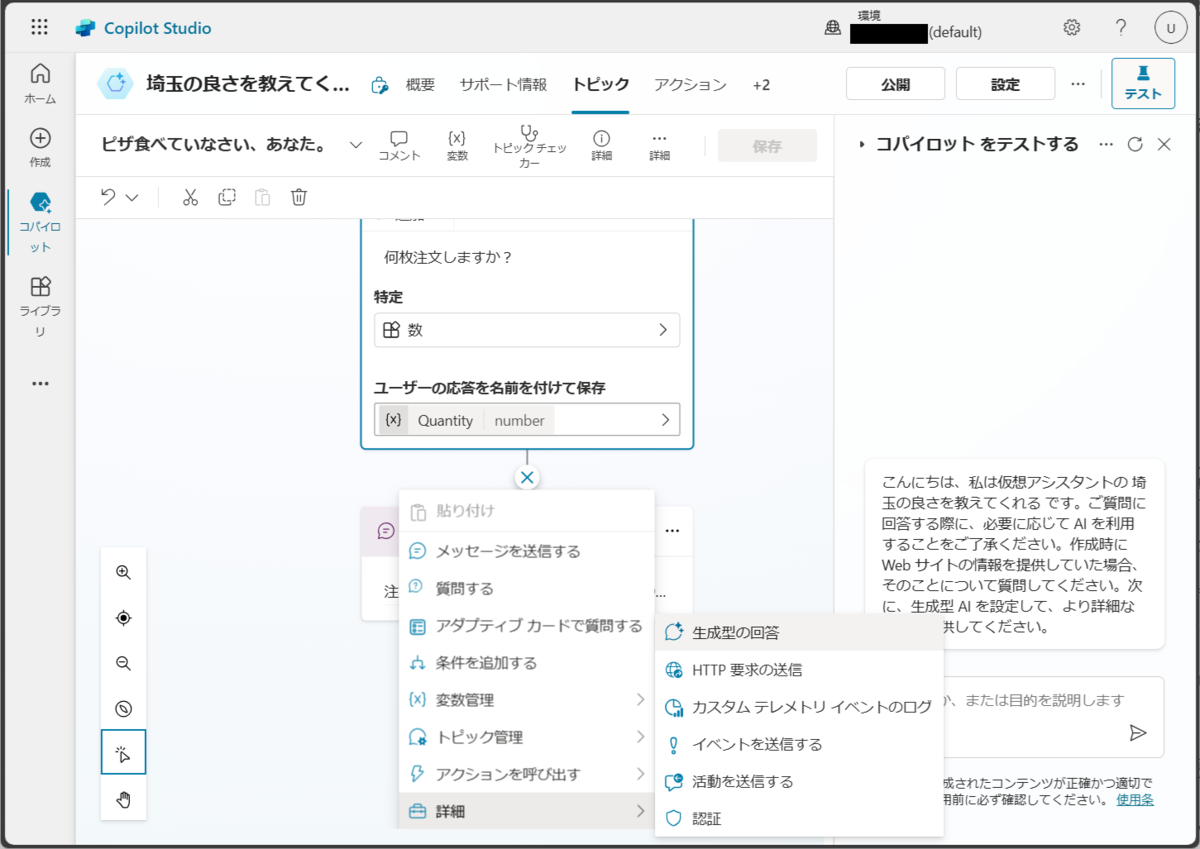The height and width of the screenshot is (849, 1200).
Task: Open the message node ellipsis menu
Action: [673, 530]
